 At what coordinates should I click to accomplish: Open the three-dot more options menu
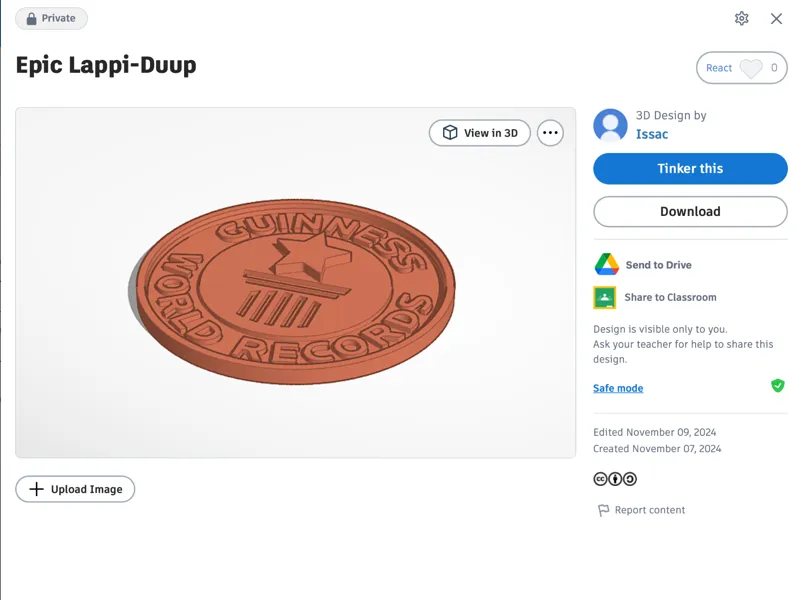point(550,133)
